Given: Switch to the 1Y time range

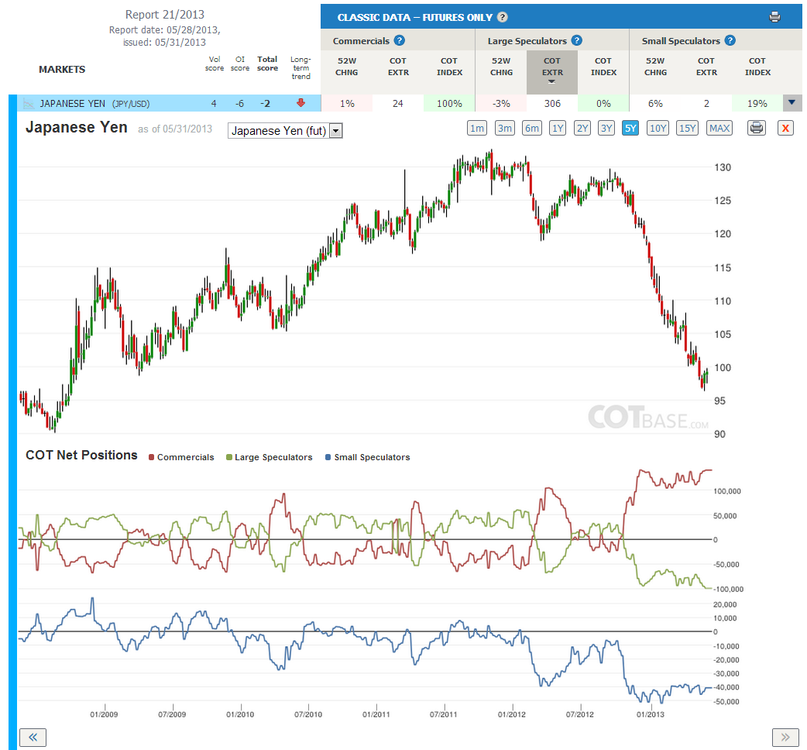Looking at the screenshot, I should click(x=557, y=128).
